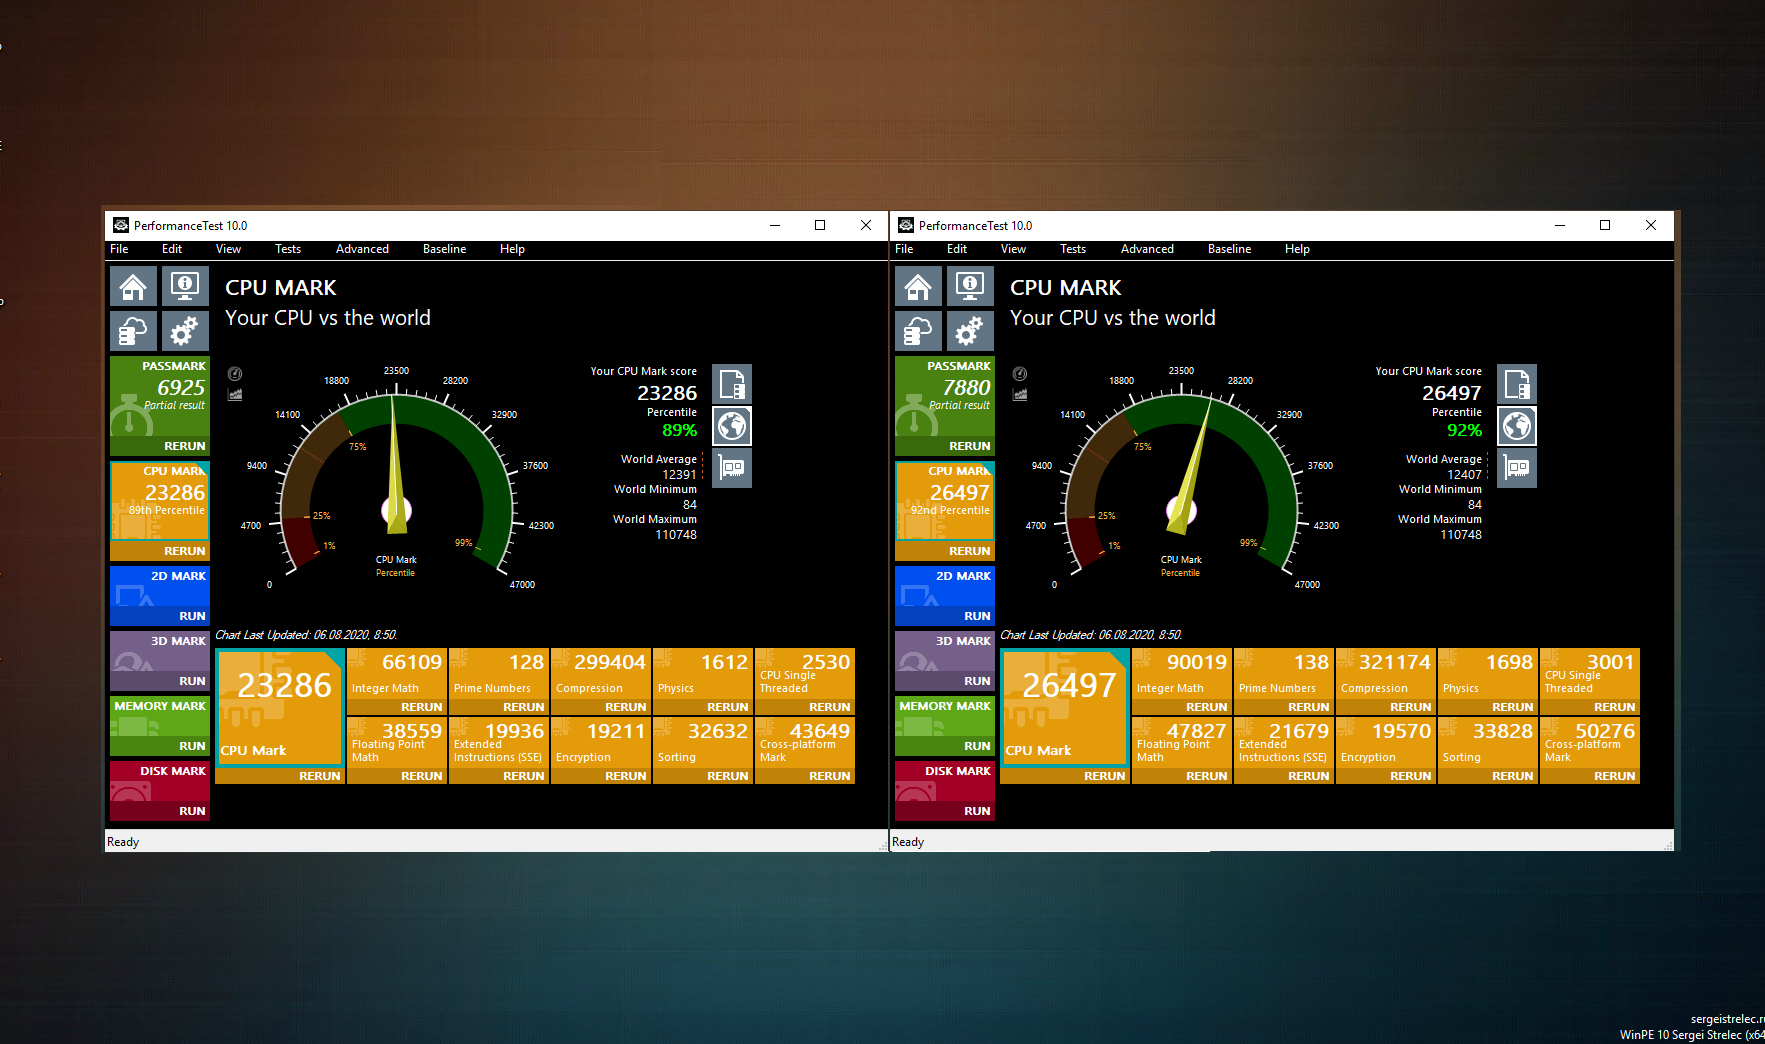Open the settings gears in the 26497 score window

point(970,331)
